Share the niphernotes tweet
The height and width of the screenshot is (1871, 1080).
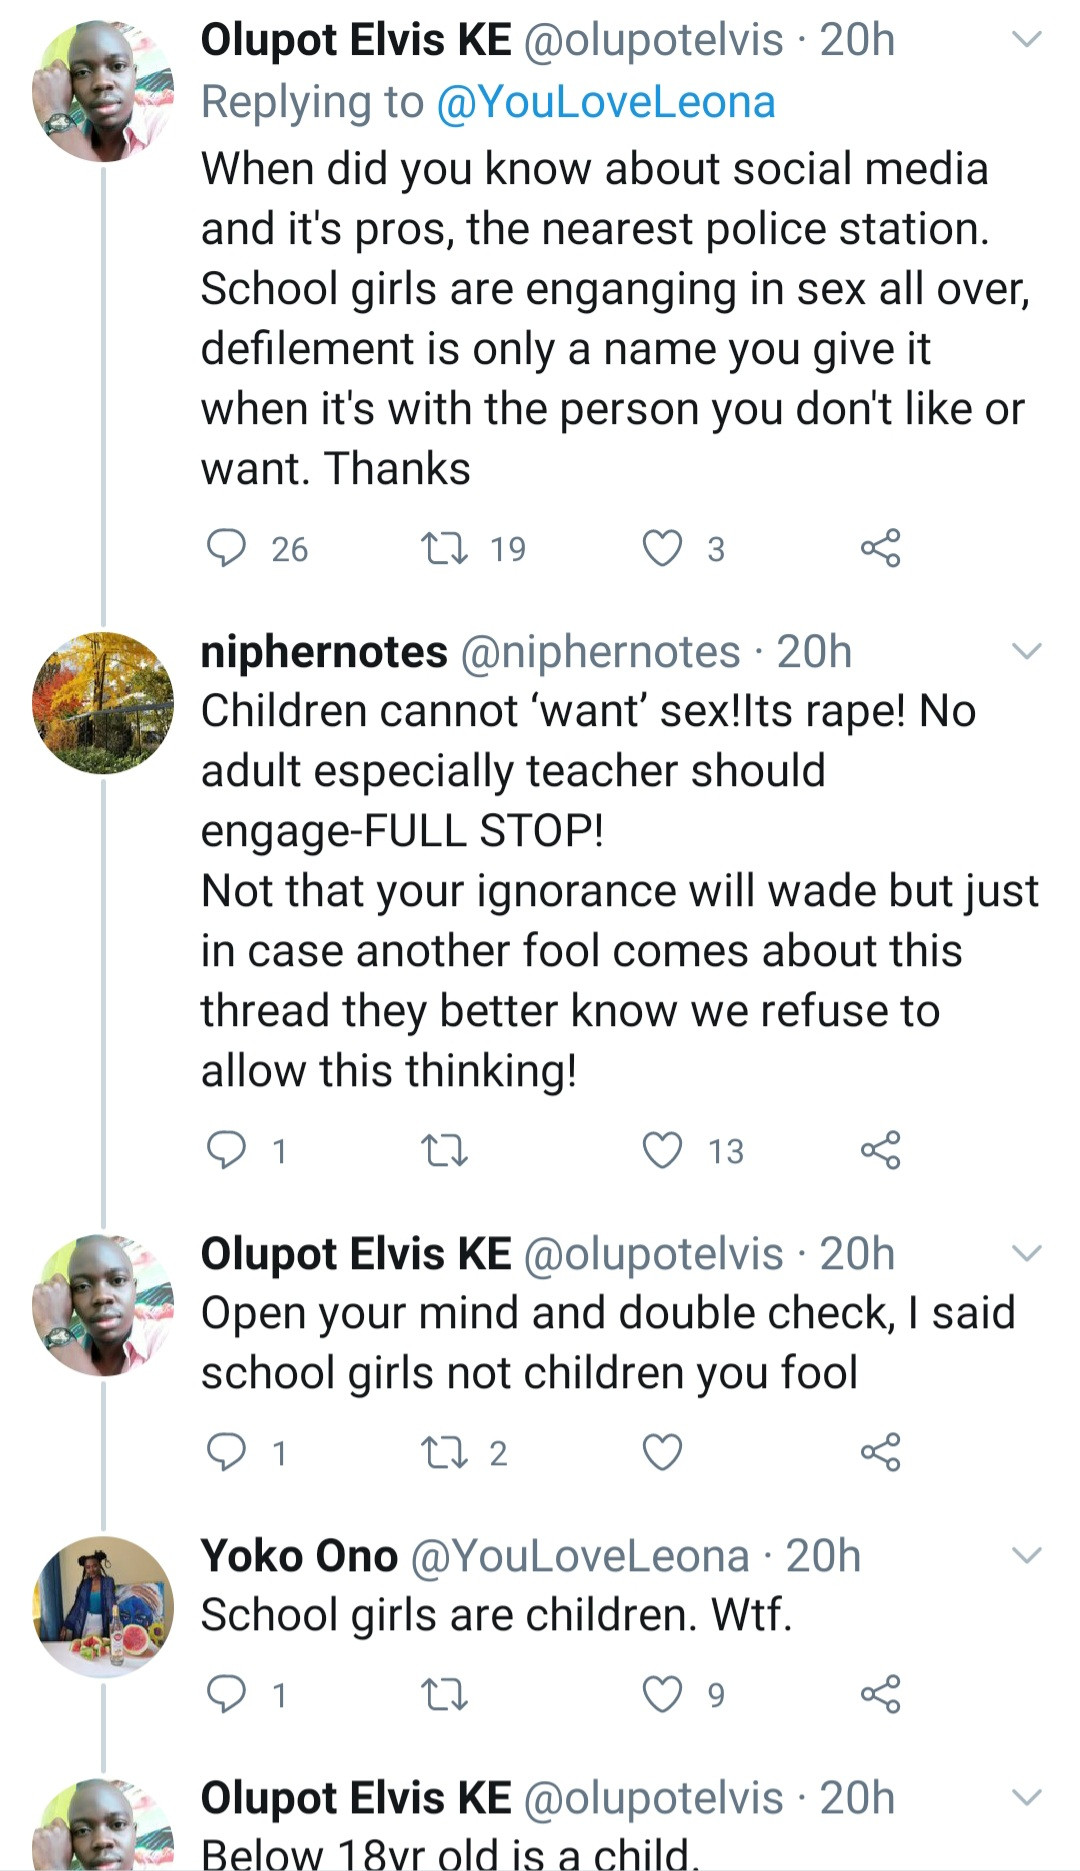pyautogui.click(x=880, y=1150)
